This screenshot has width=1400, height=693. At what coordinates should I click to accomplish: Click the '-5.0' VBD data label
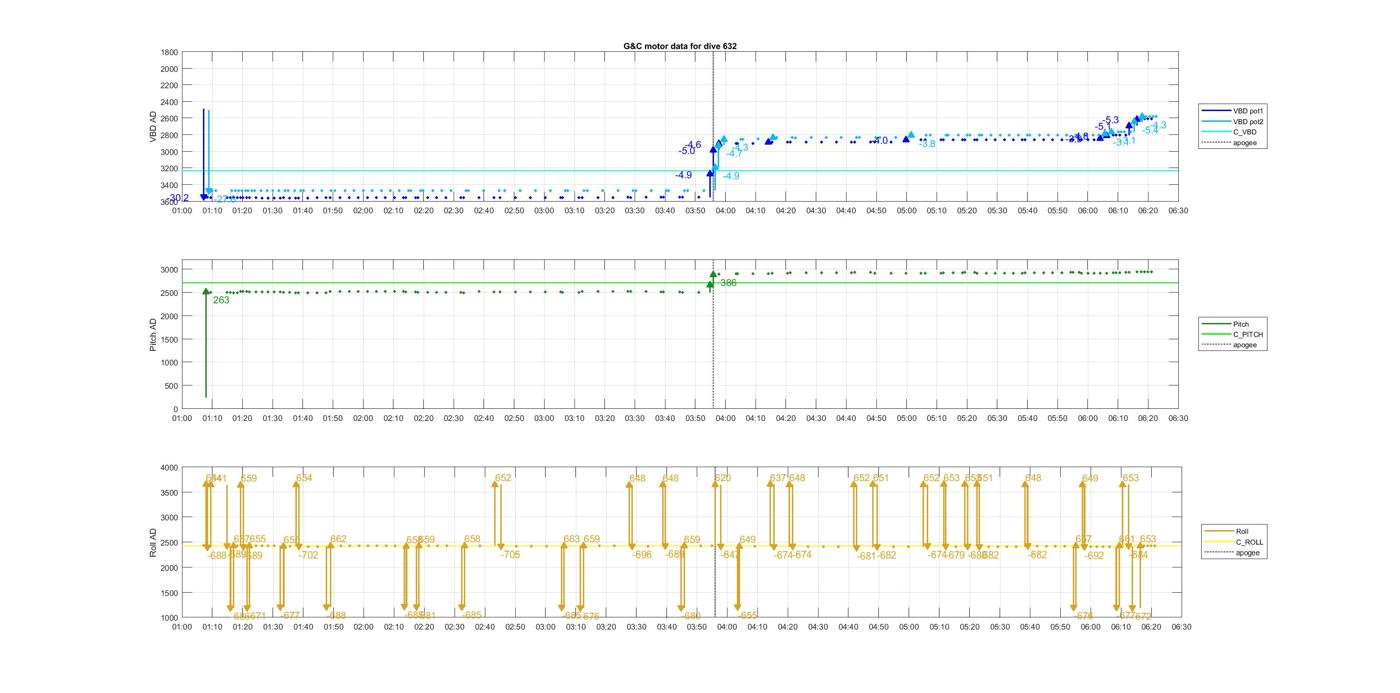(x=687, y=151)
